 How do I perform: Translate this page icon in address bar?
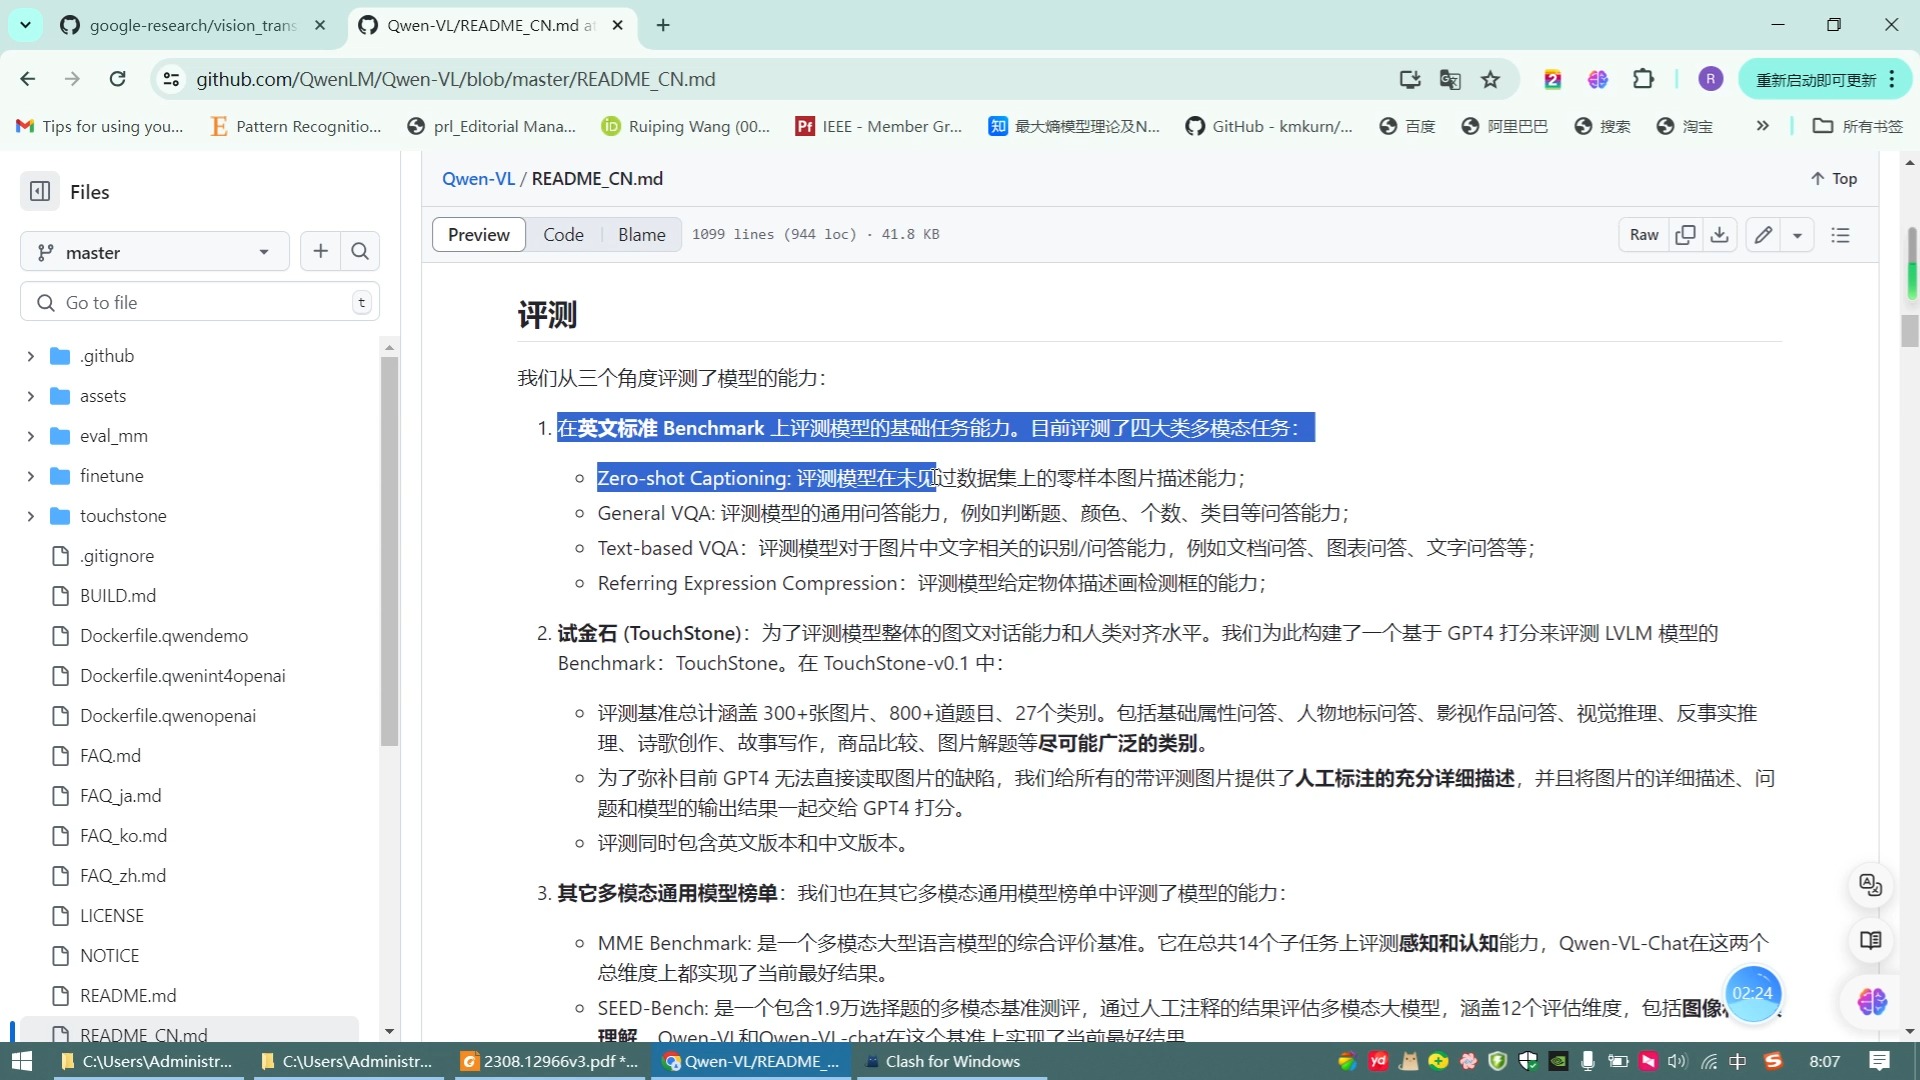coord(1450,79)
